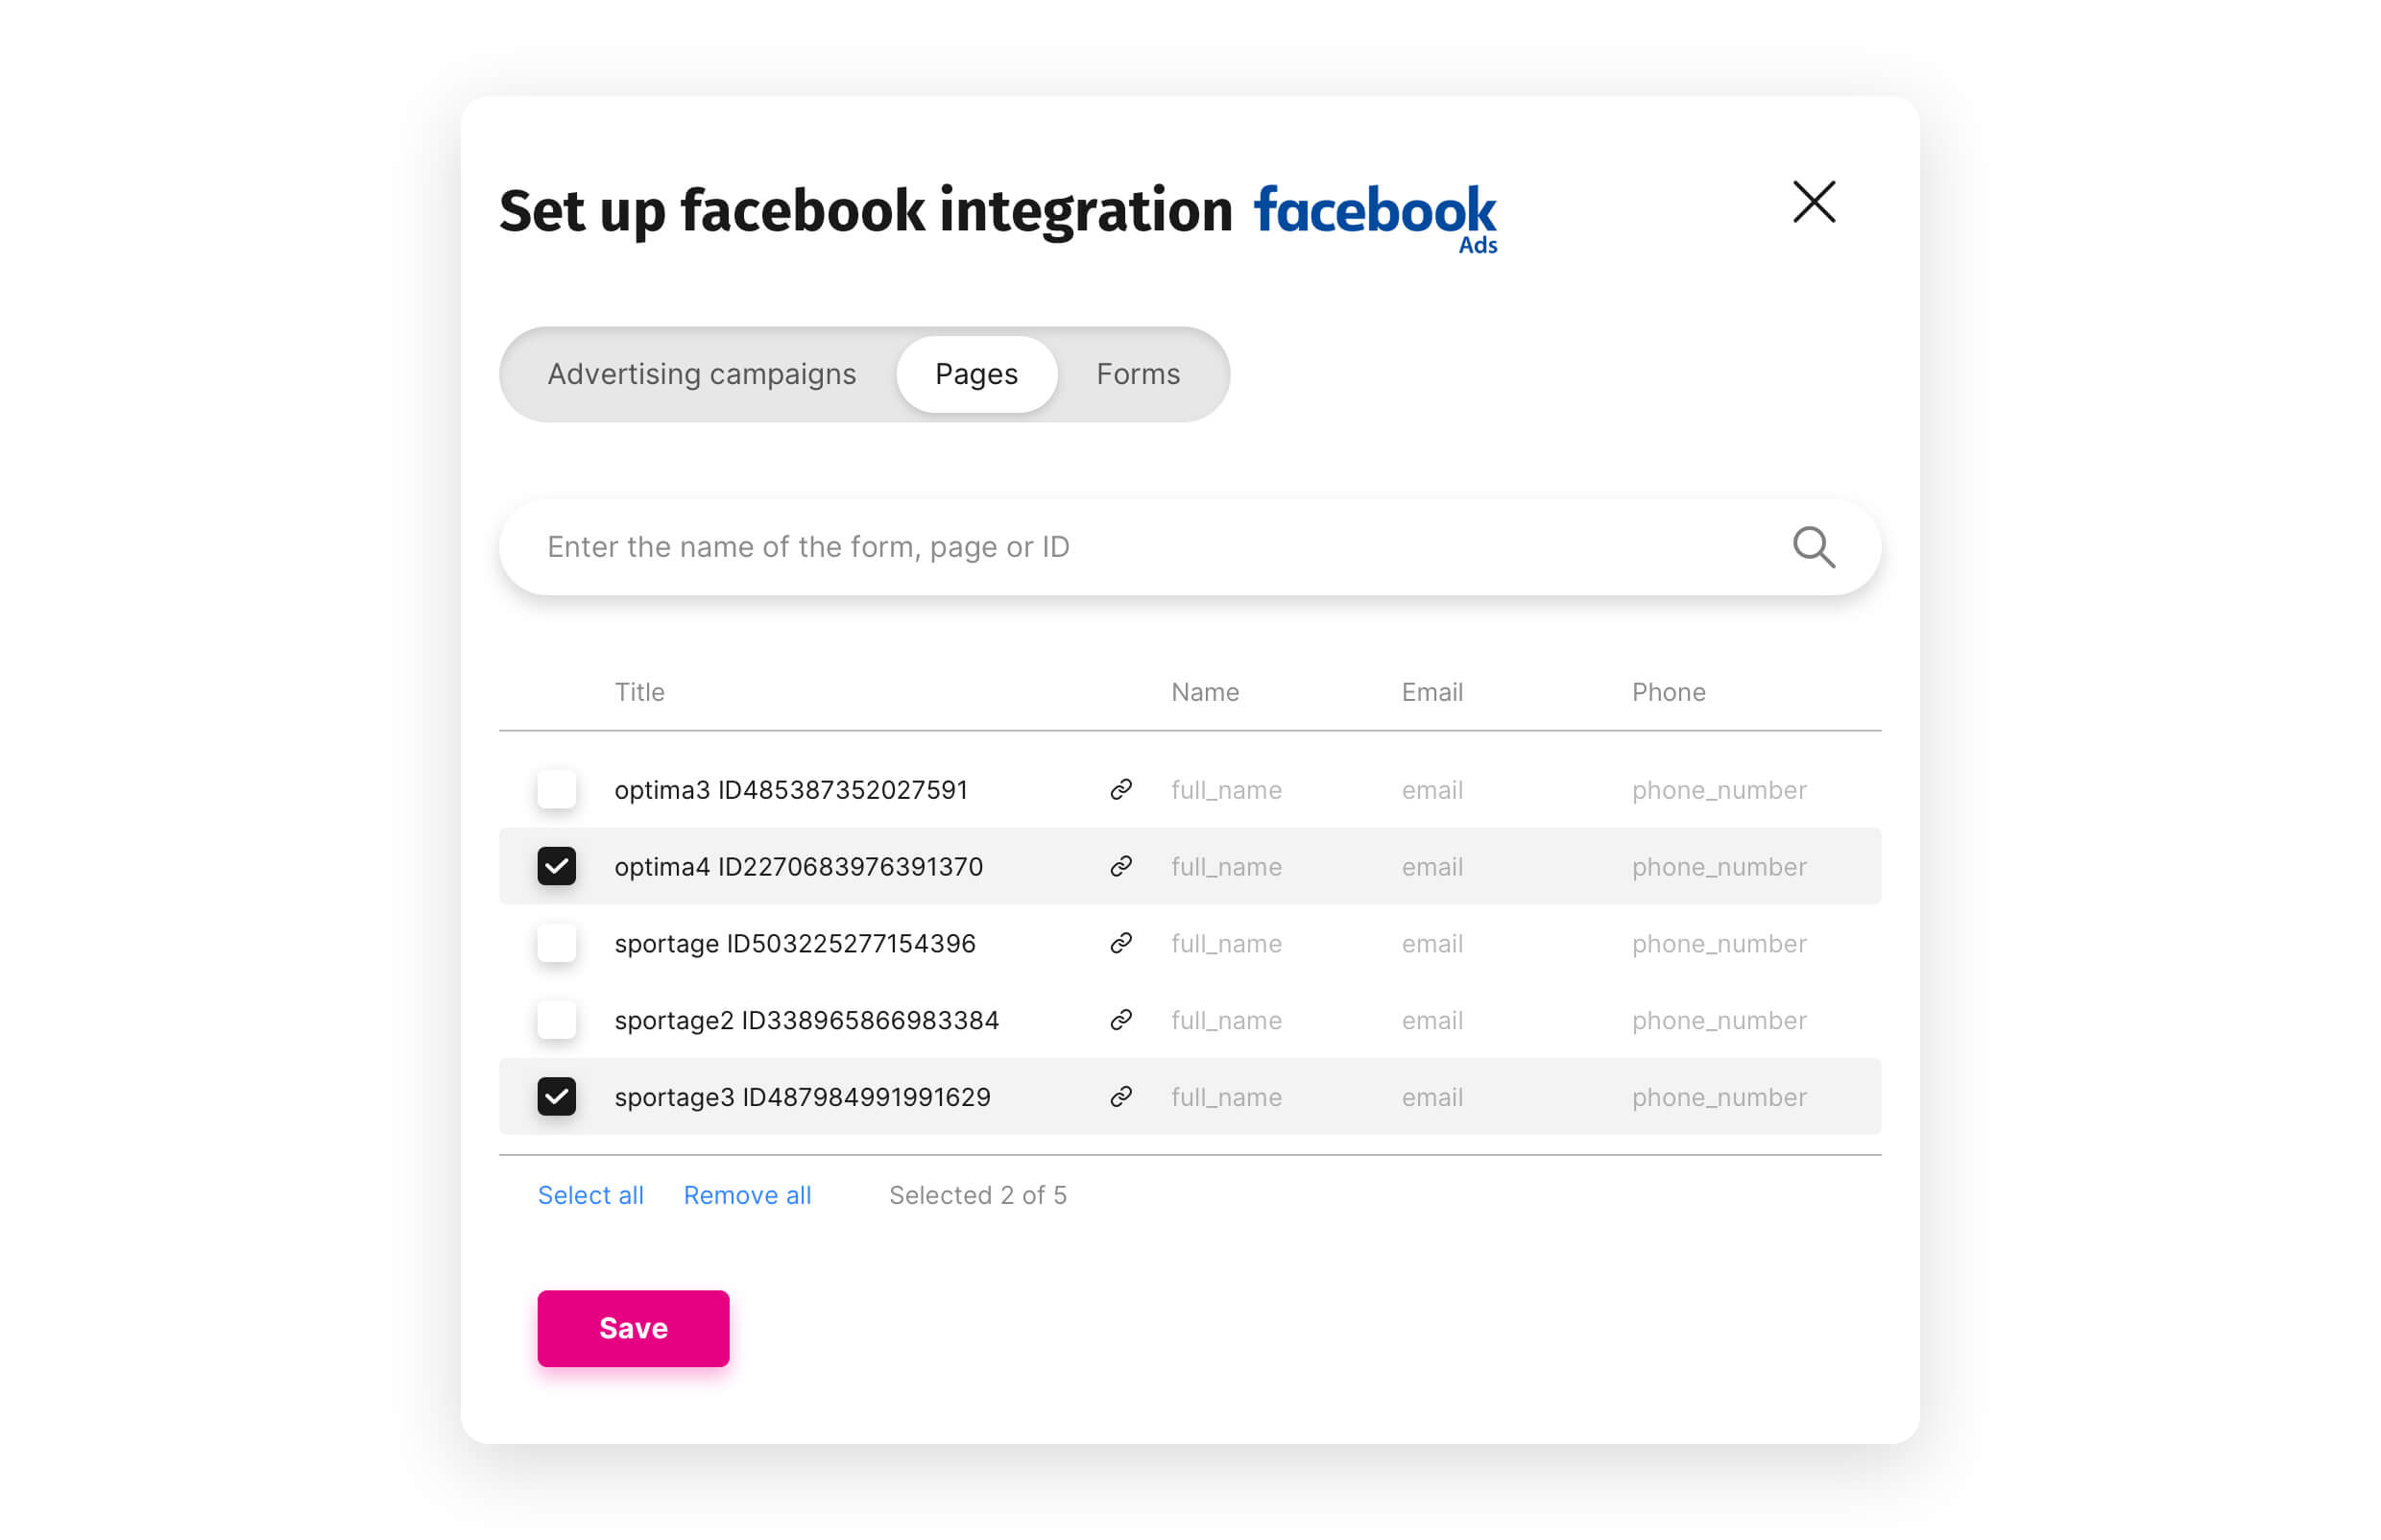Viewport: 2381px width, 1540px height.
Task: Click the Title column header
Action: (x=640, y=691)
